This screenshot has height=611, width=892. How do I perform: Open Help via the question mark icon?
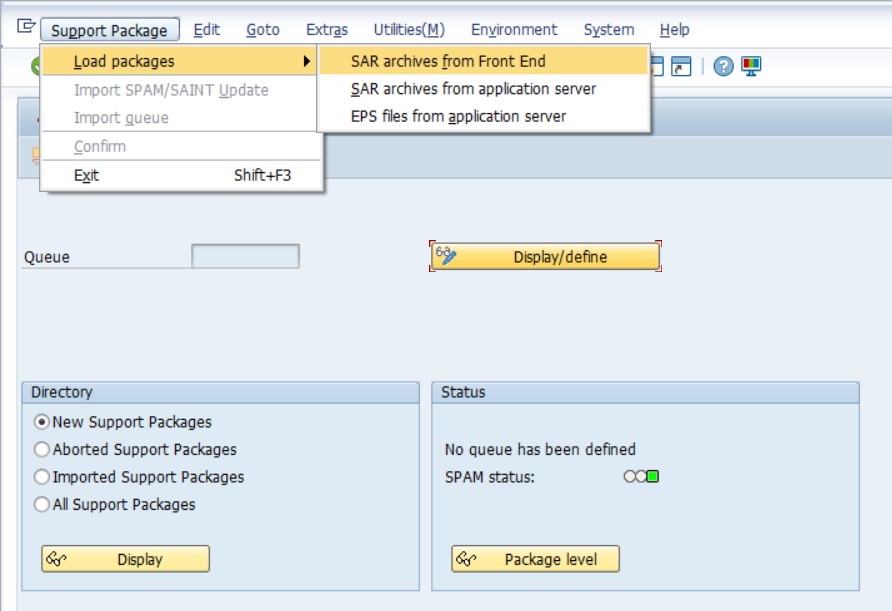click(x=723, y=66)
